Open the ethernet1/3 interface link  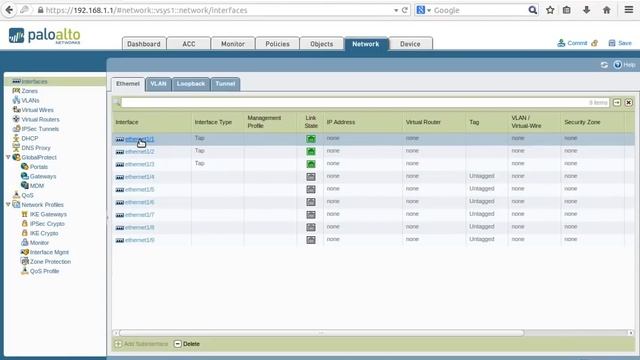(140, 164)
